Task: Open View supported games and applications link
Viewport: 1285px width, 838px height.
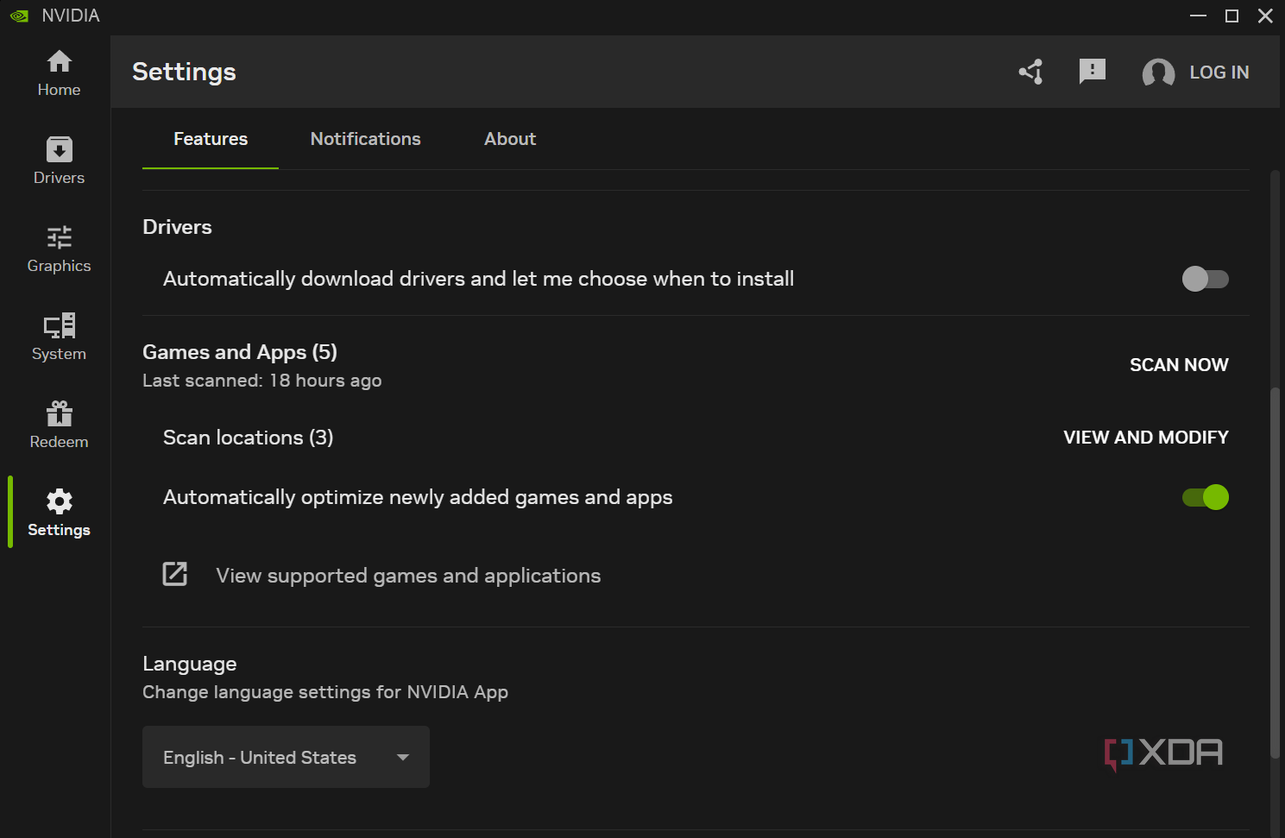Action: pyautogui.click(x=408, y=576)
